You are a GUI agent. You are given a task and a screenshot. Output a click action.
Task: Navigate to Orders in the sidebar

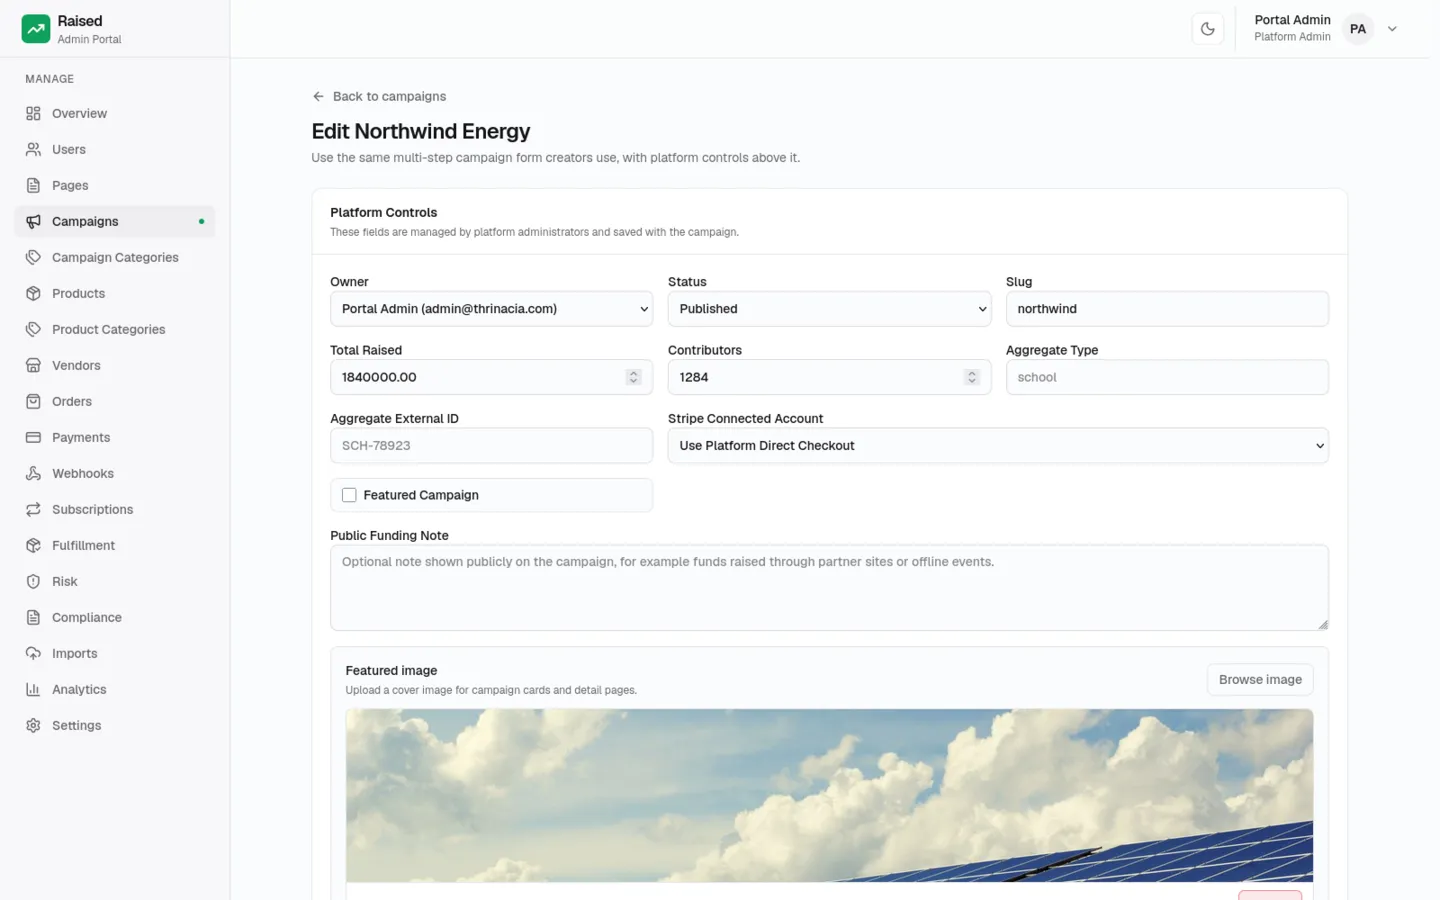pyautogui.click(x=114, y=401)
